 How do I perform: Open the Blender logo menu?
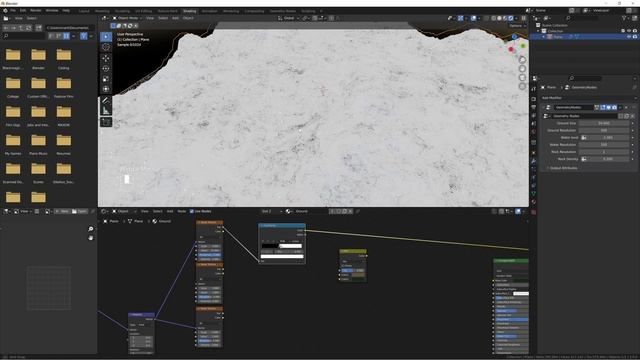pos(5,11)
